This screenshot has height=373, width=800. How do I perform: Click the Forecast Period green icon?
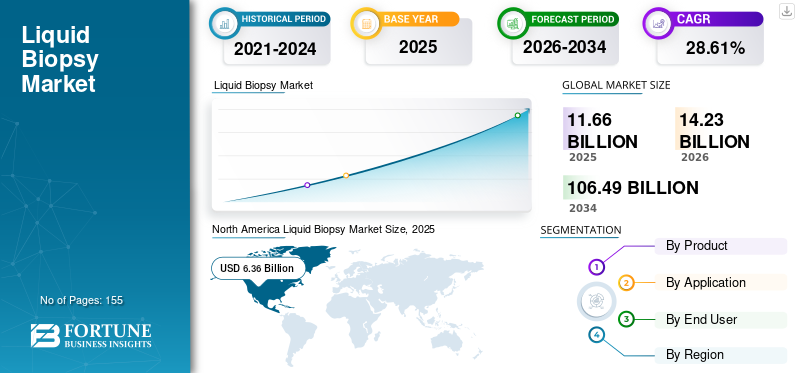[512, 23]
